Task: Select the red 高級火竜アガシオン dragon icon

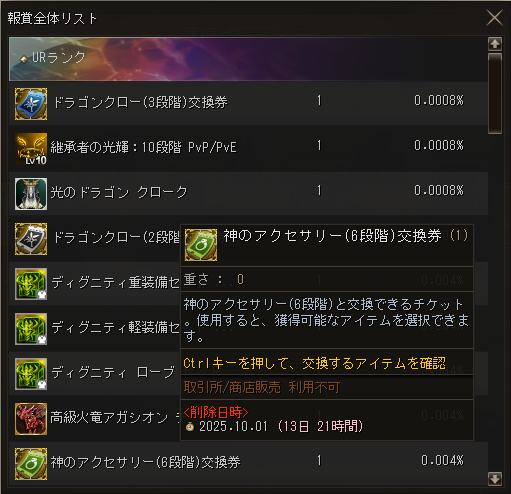Action: 31,419
